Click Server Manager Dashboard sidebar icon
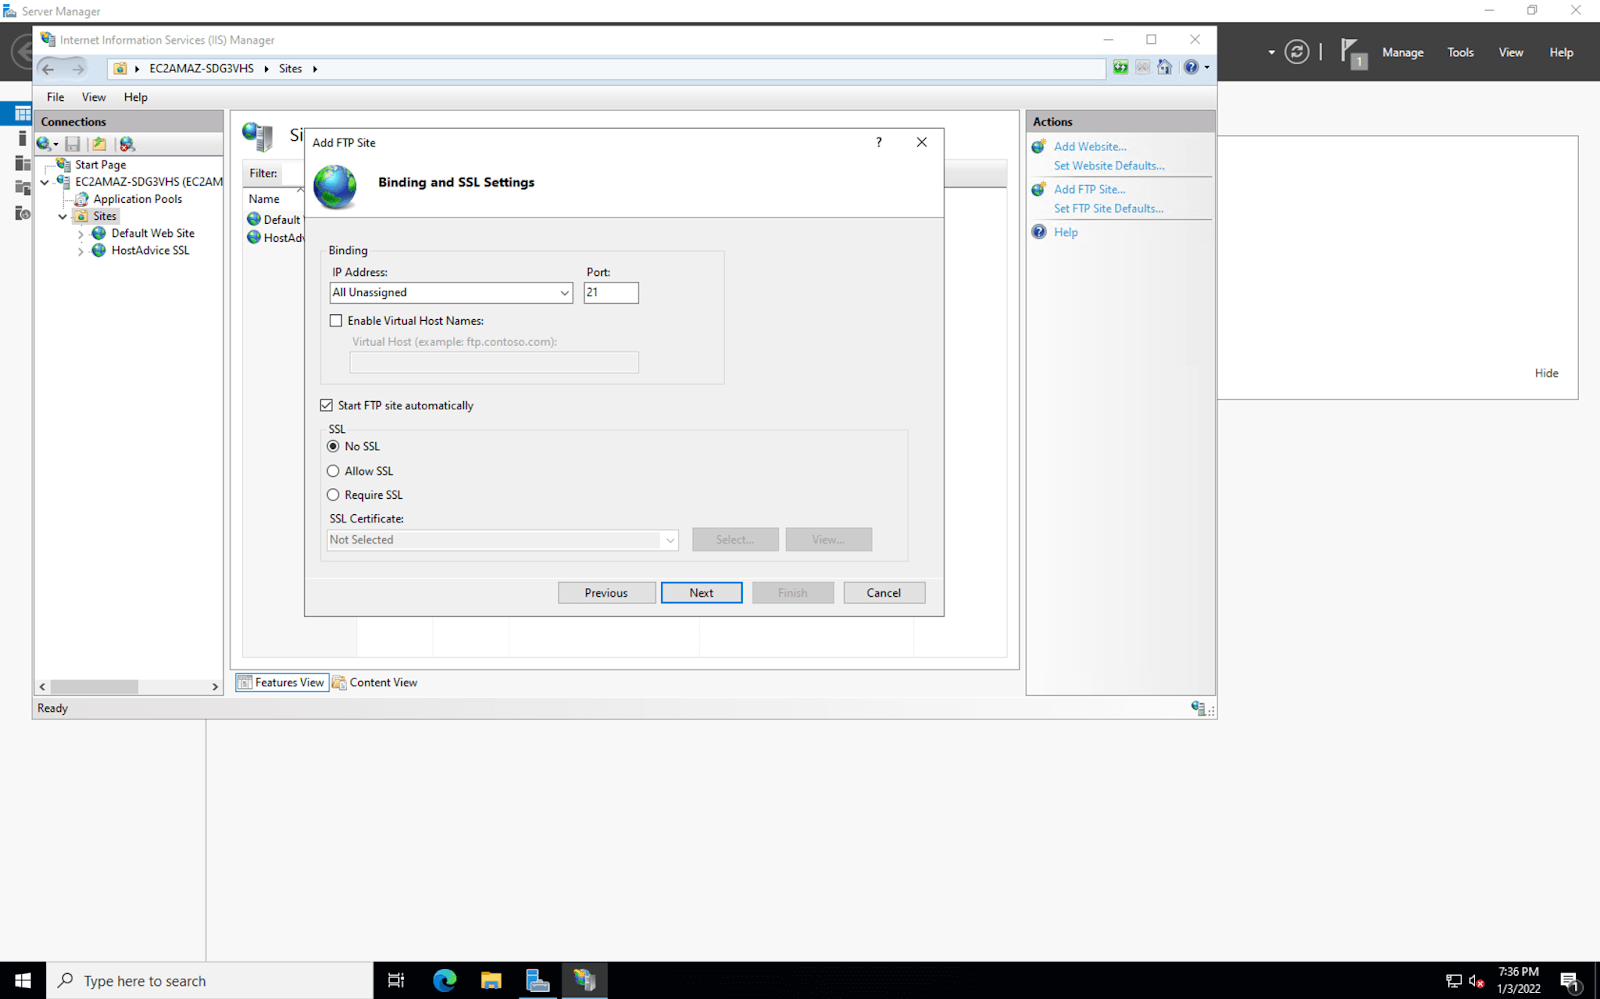Screen dimensions: 1600x999 click(22, 114)
